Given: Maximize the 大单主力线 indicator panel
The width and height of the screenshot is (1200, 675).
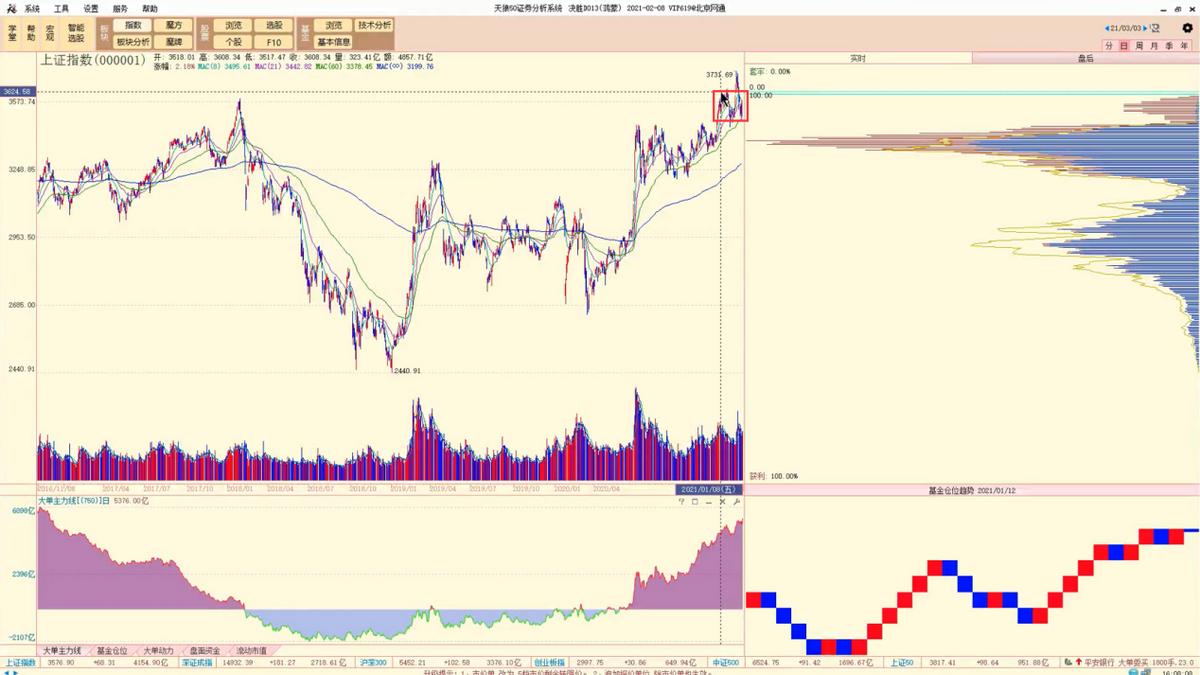Looking at the screenshot, I should (695, 501).
